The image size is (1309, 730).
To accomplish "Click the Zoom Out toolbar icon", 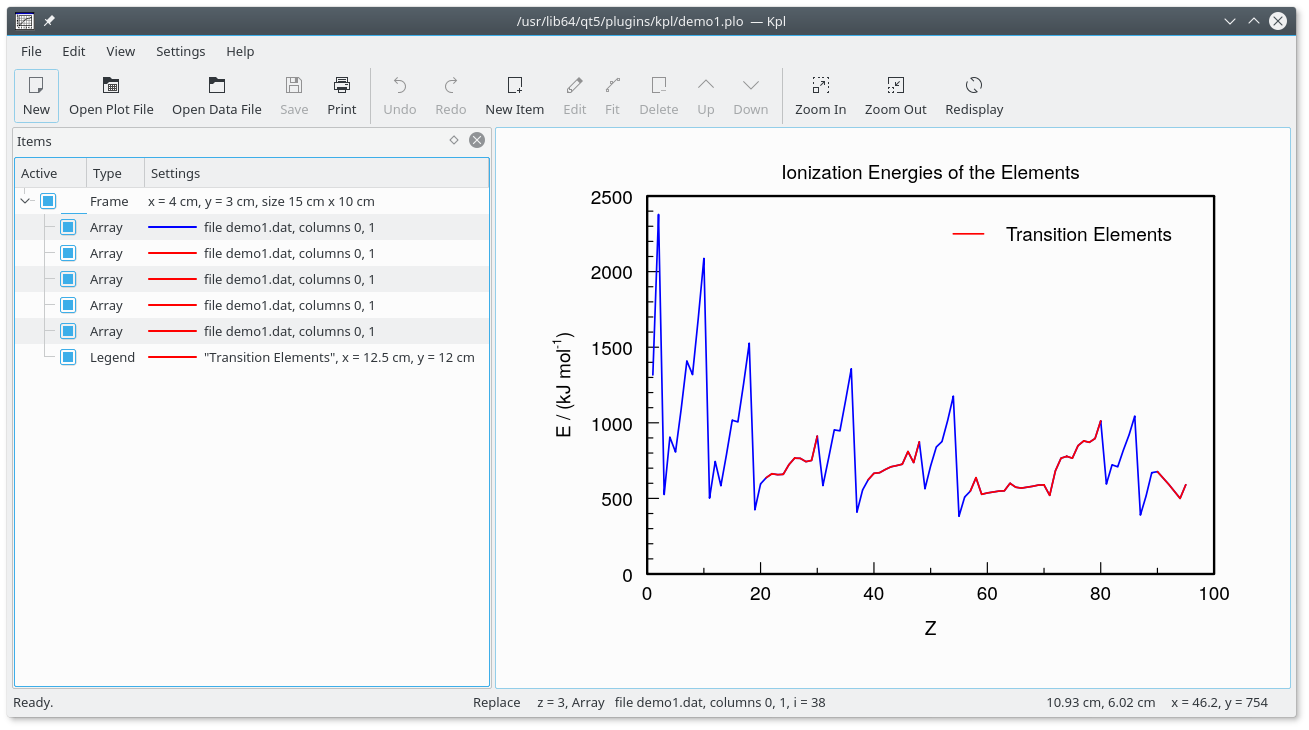I will [x=896, y=96].
